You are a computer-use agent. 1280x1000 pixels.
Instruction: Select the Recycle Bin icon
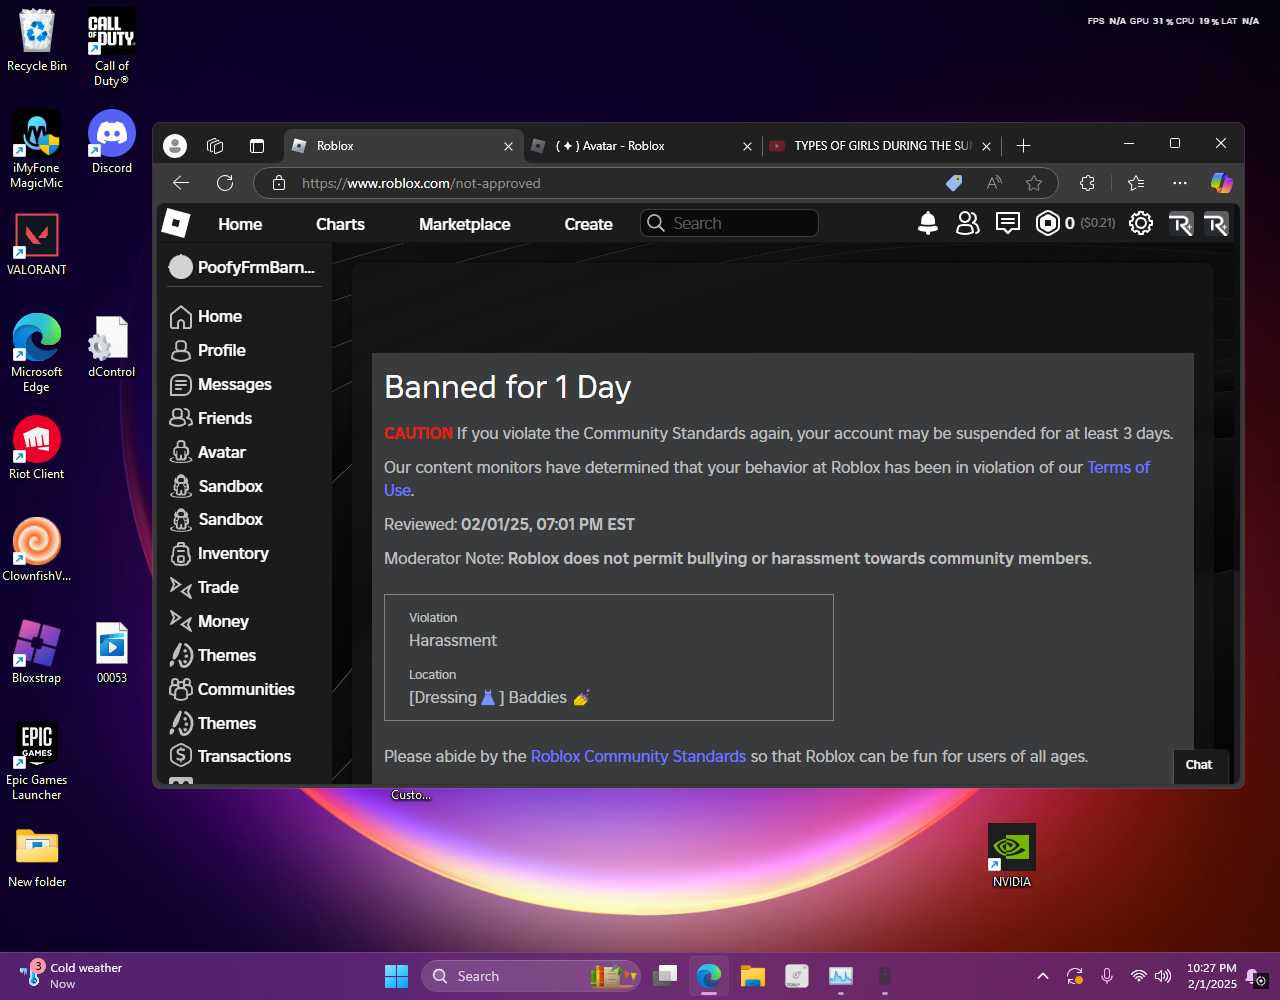[37, 40]
